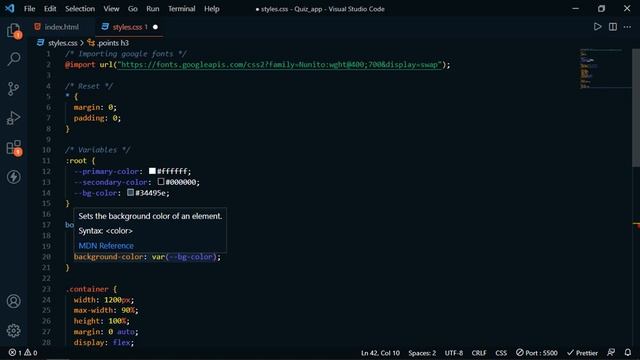Click styles.css in the breadcrumb
Screen dimensions: 640x360
[62, 43]
